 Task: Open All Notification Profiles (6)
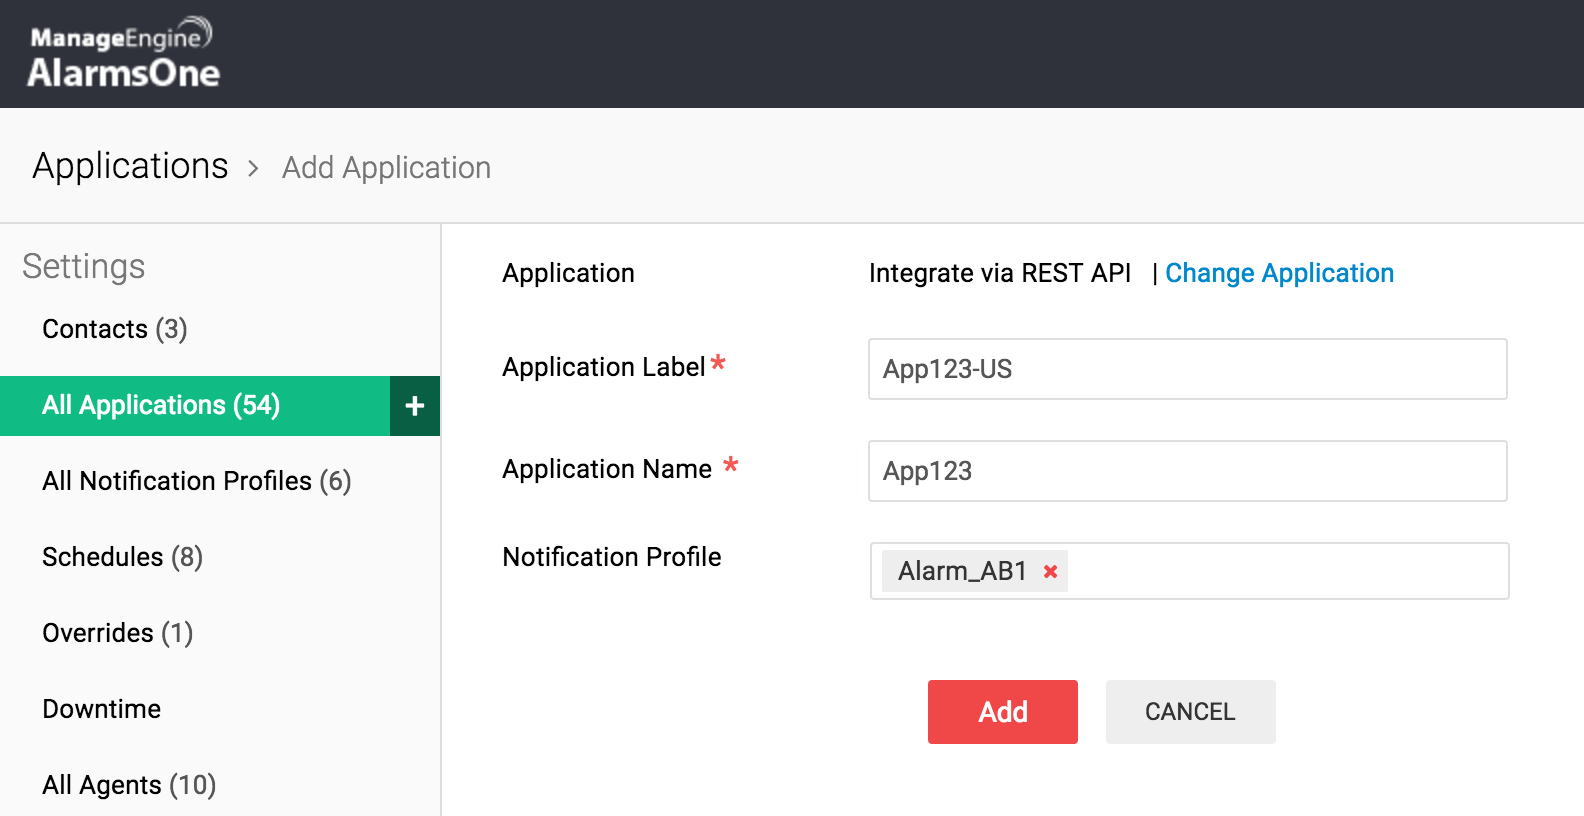196,481
